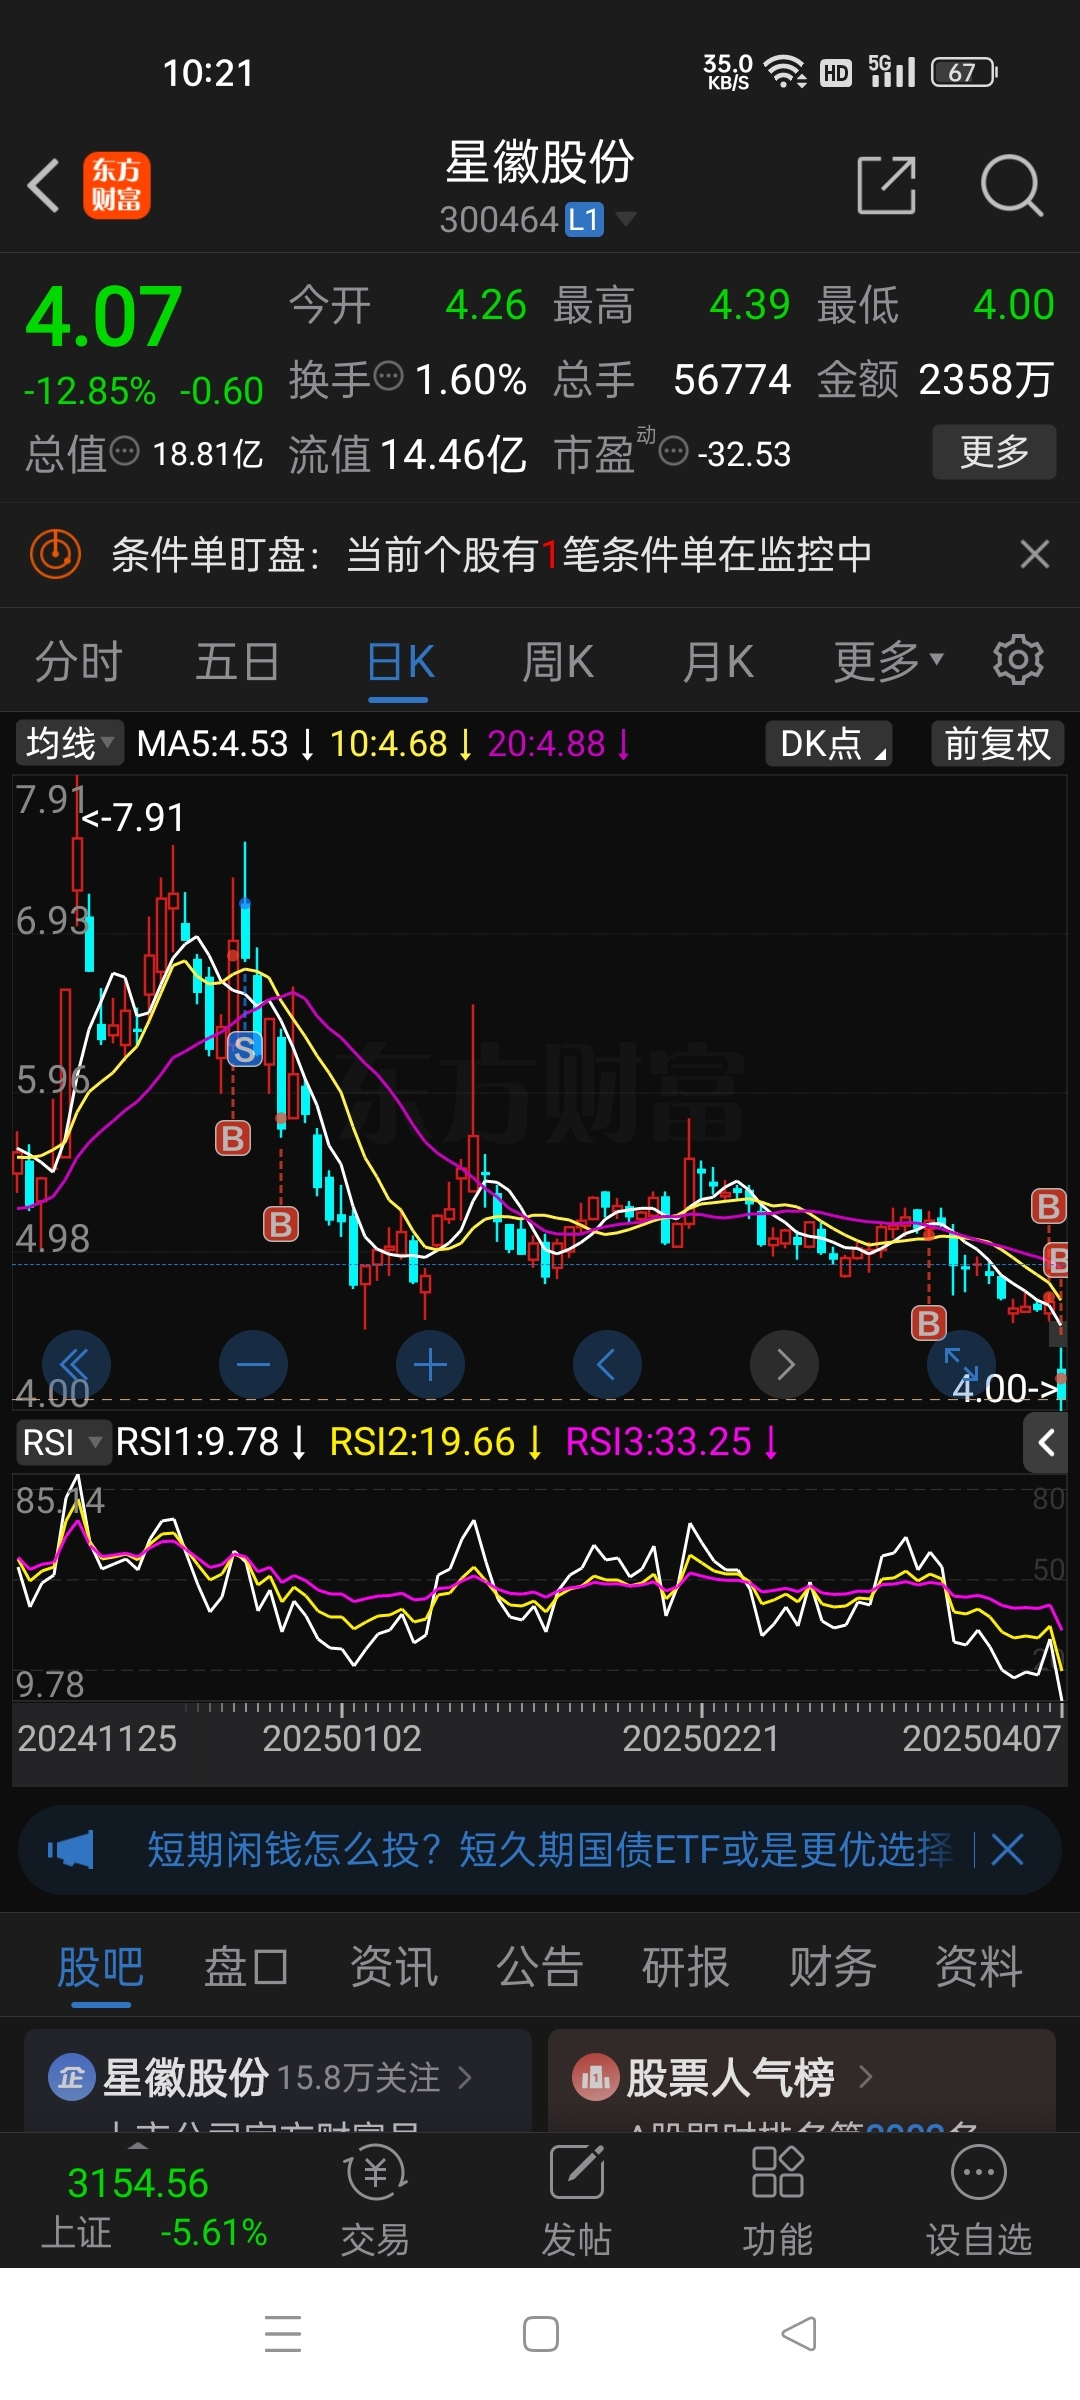Image resolution: width=1080 pixels, height=2400 pixels.
Task: Tap the back arrow icon
Action: [x=44, y=185]
